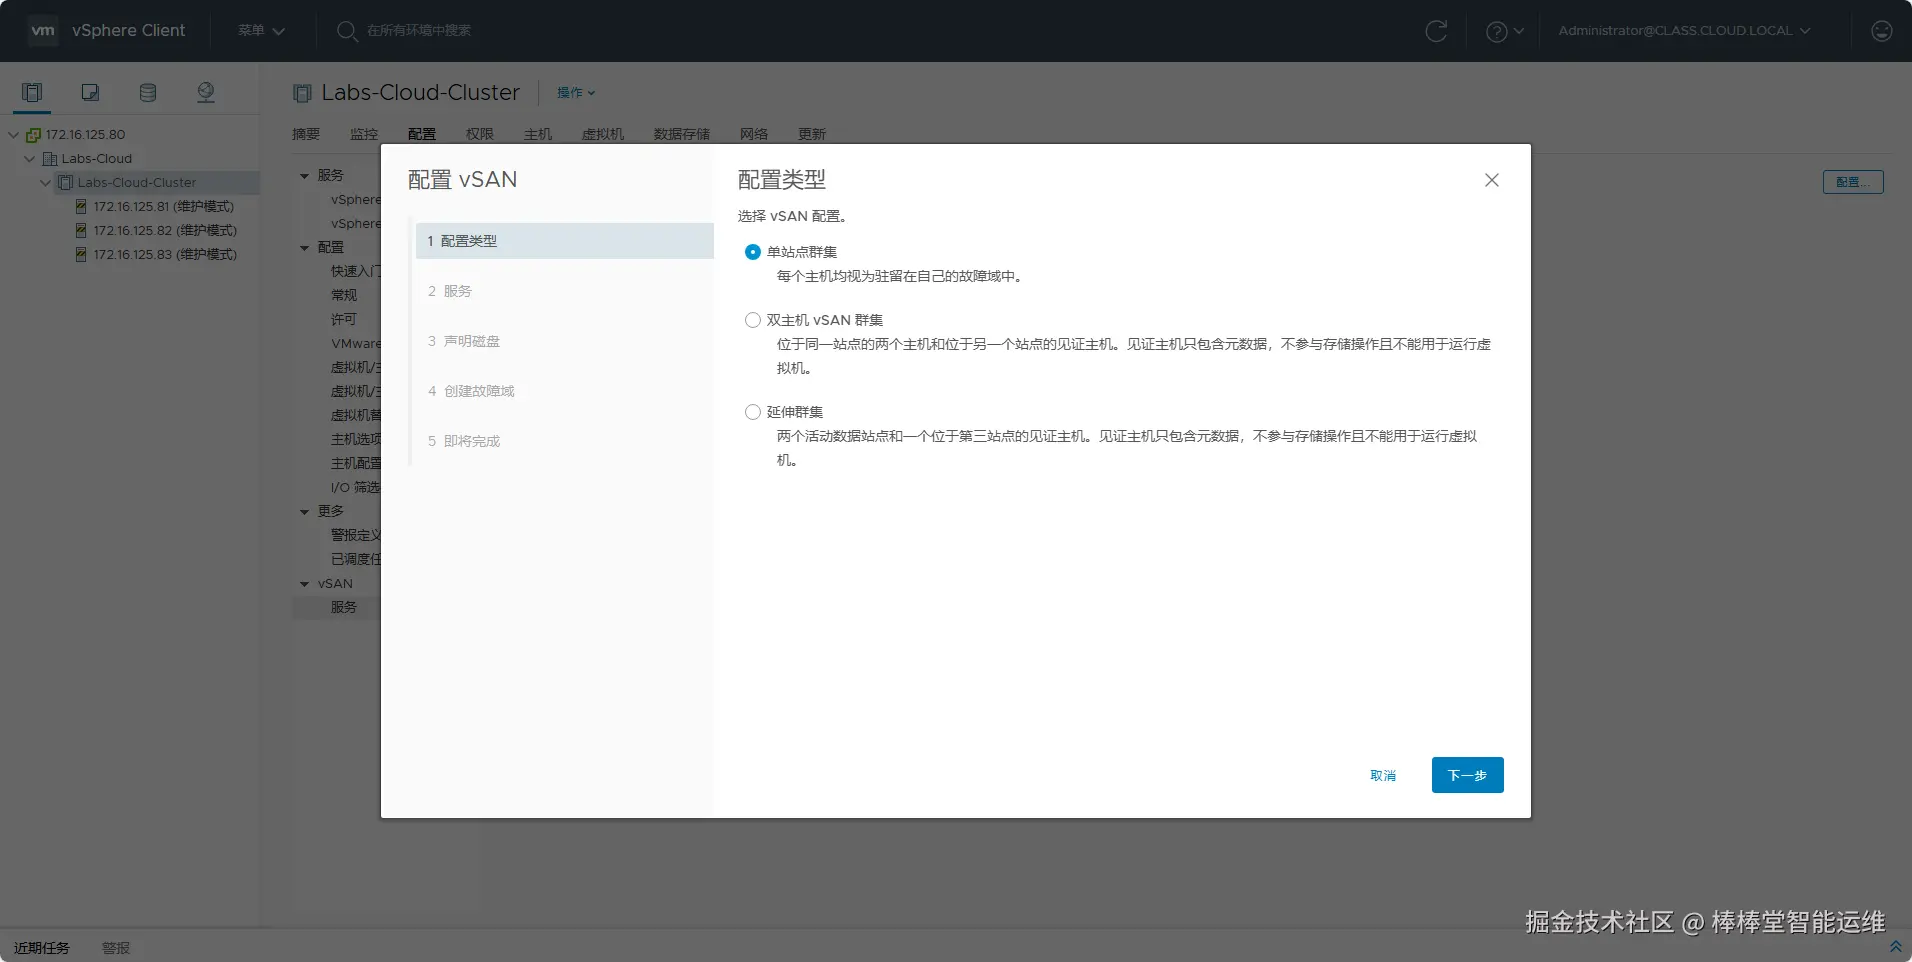Click host icon for 172.16.125.82
The height and width of the screenshot is (962, 1912).
pos(81,231)
